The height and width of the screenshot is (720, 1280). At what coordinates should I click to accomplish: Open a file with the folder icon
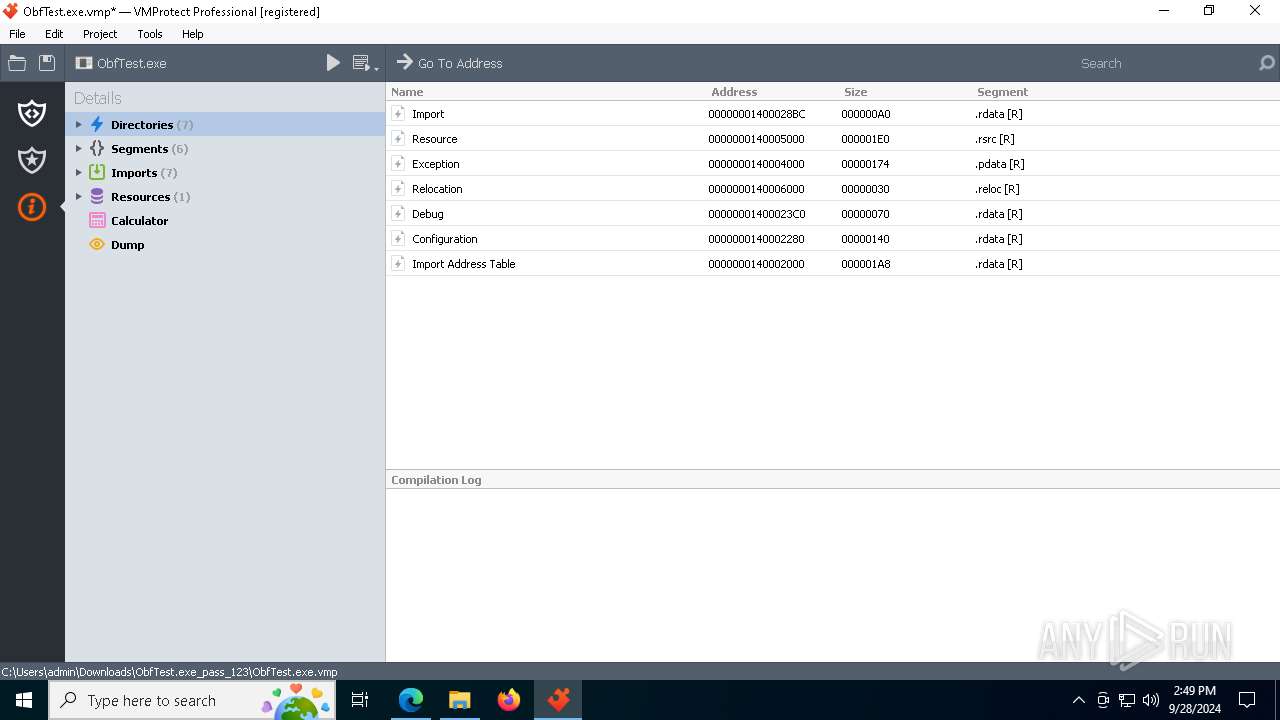17,63
